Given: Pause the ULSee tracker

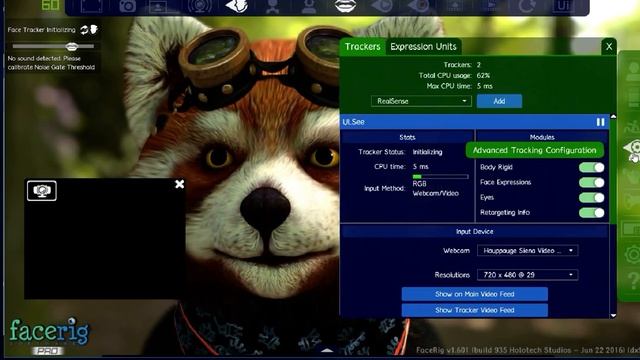Looking at the screenshot, I should click(x=600, y=122).
